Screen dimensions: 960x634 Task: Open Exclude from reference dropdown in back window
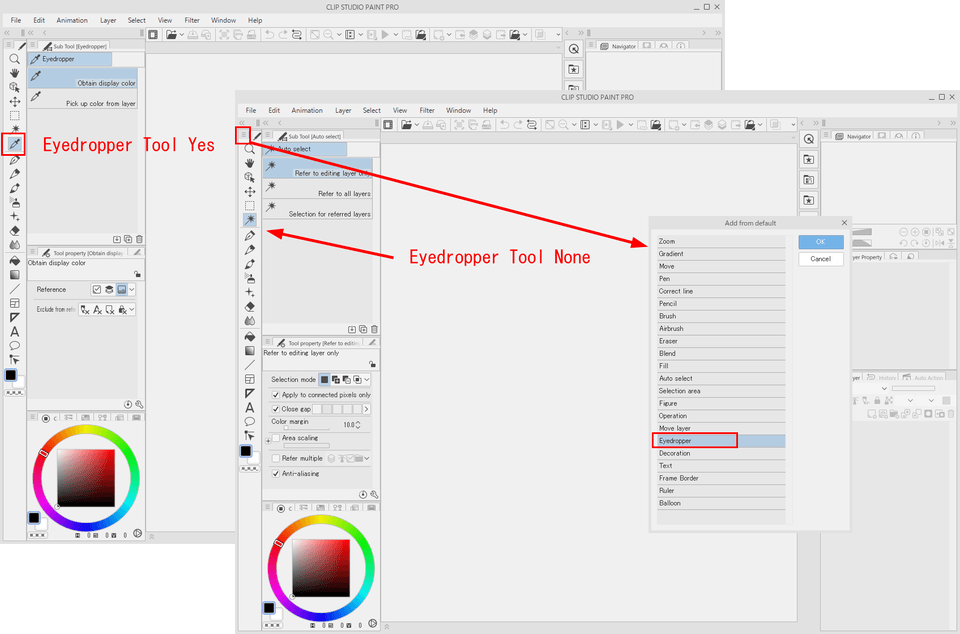132,310
